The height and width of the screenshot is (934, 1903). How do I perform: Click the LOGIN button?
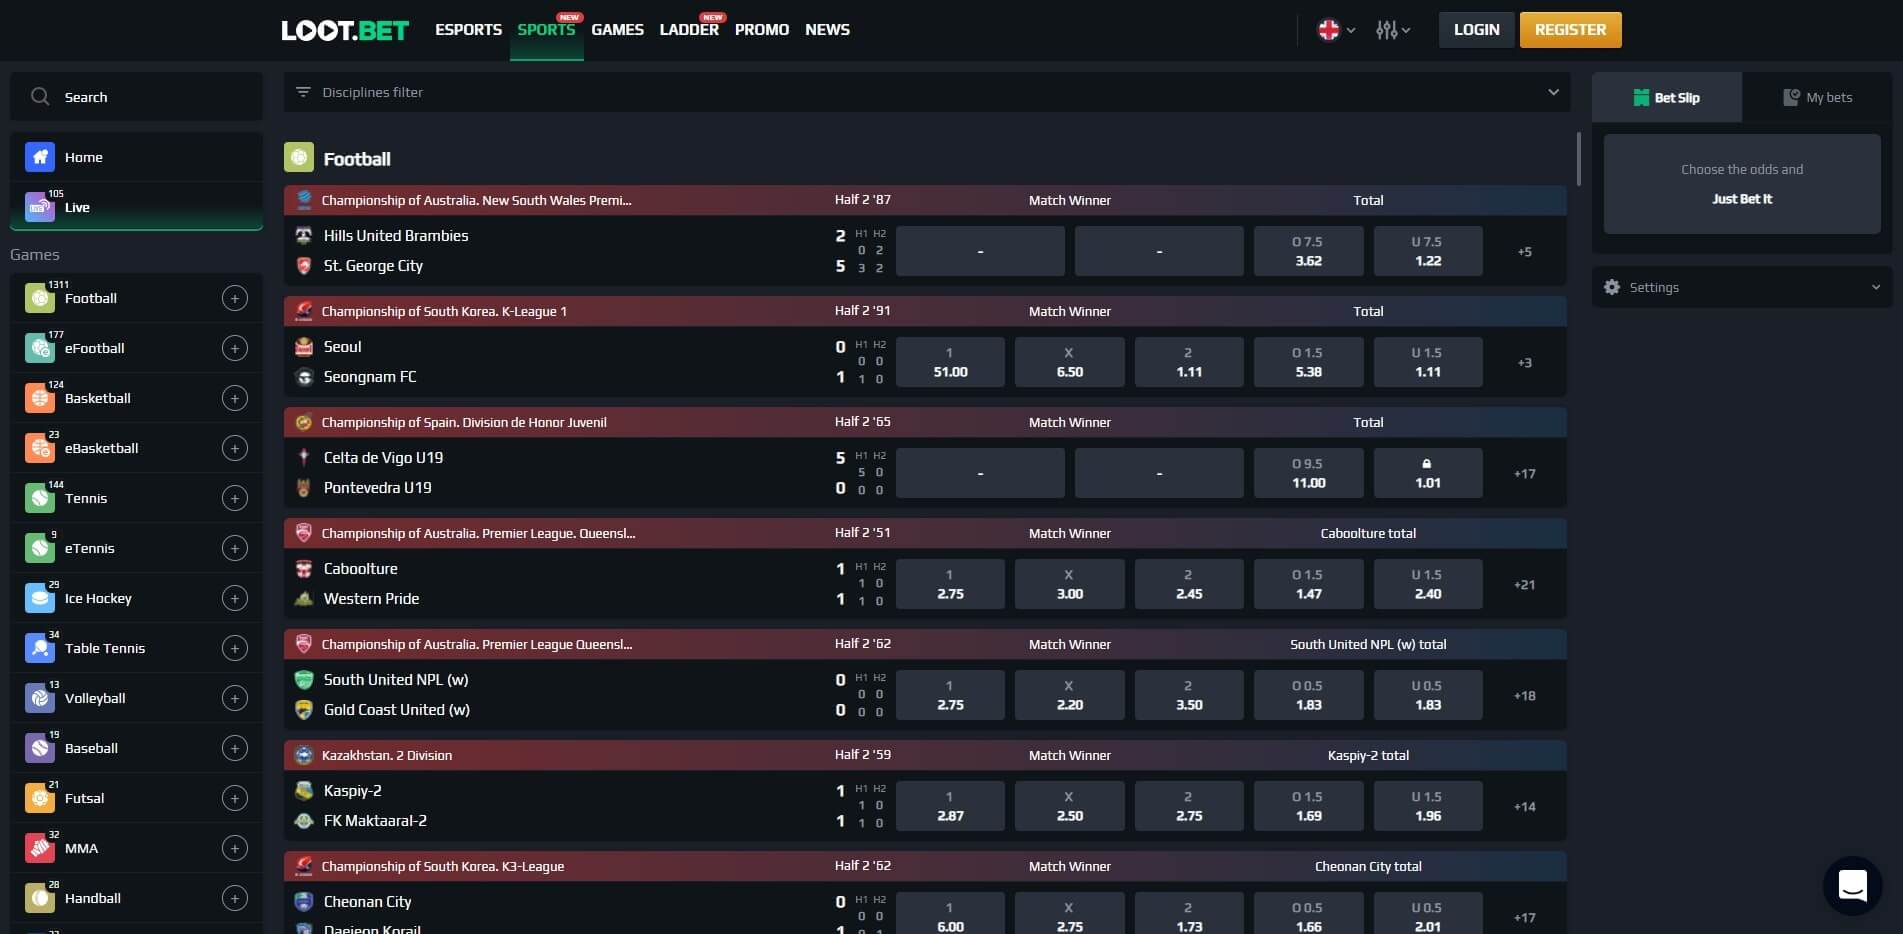(1476, 30)
